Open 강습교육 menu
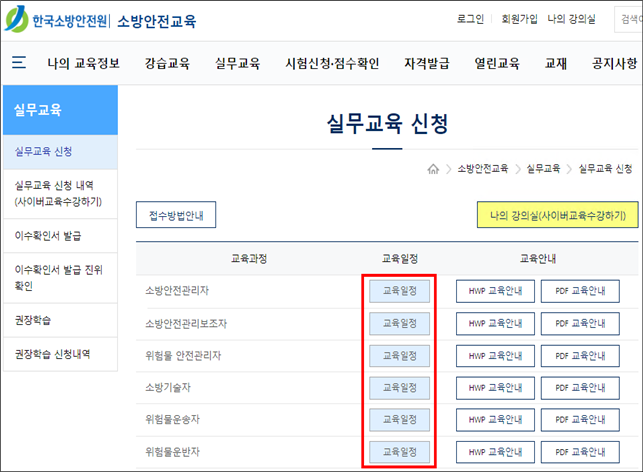 (167, 63)
